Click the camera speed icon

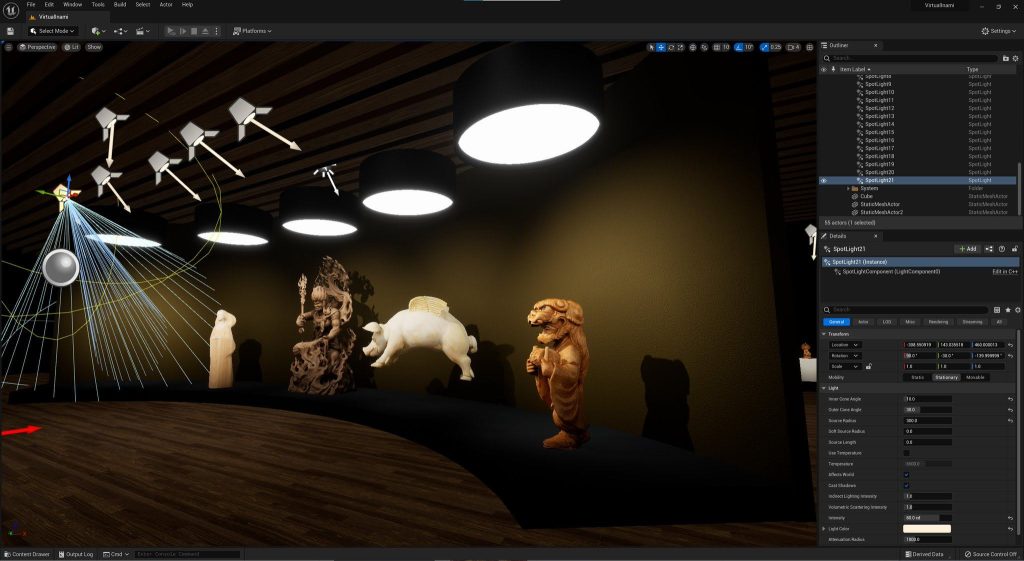[x=794, y=47]
